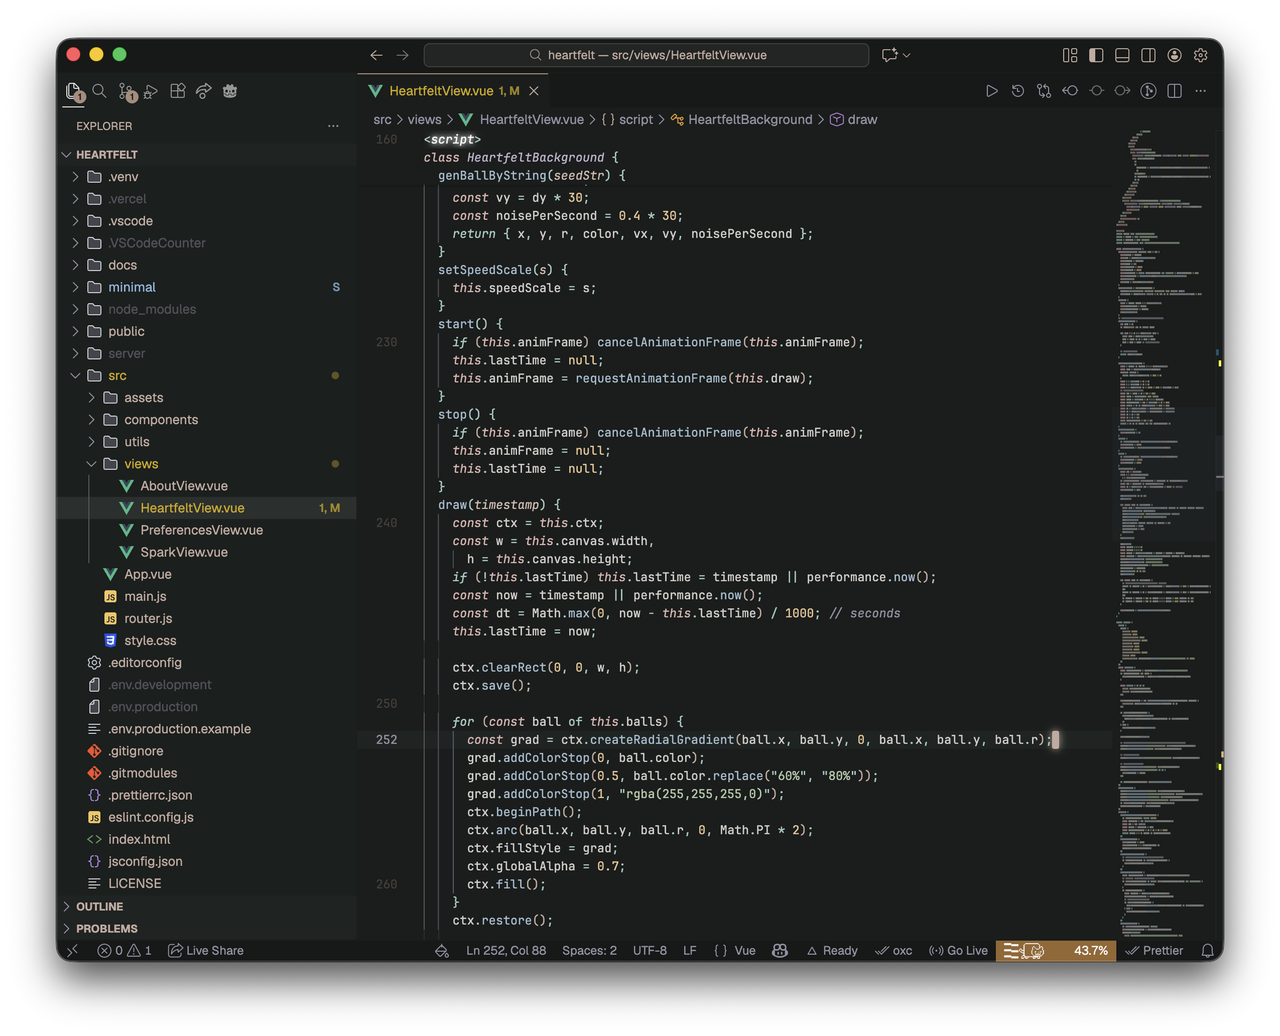Image resolution: width=1280 pixels, height=1036 pixels.
Task: Open the circled git graph icon
Action: [x=1148, y=91]
